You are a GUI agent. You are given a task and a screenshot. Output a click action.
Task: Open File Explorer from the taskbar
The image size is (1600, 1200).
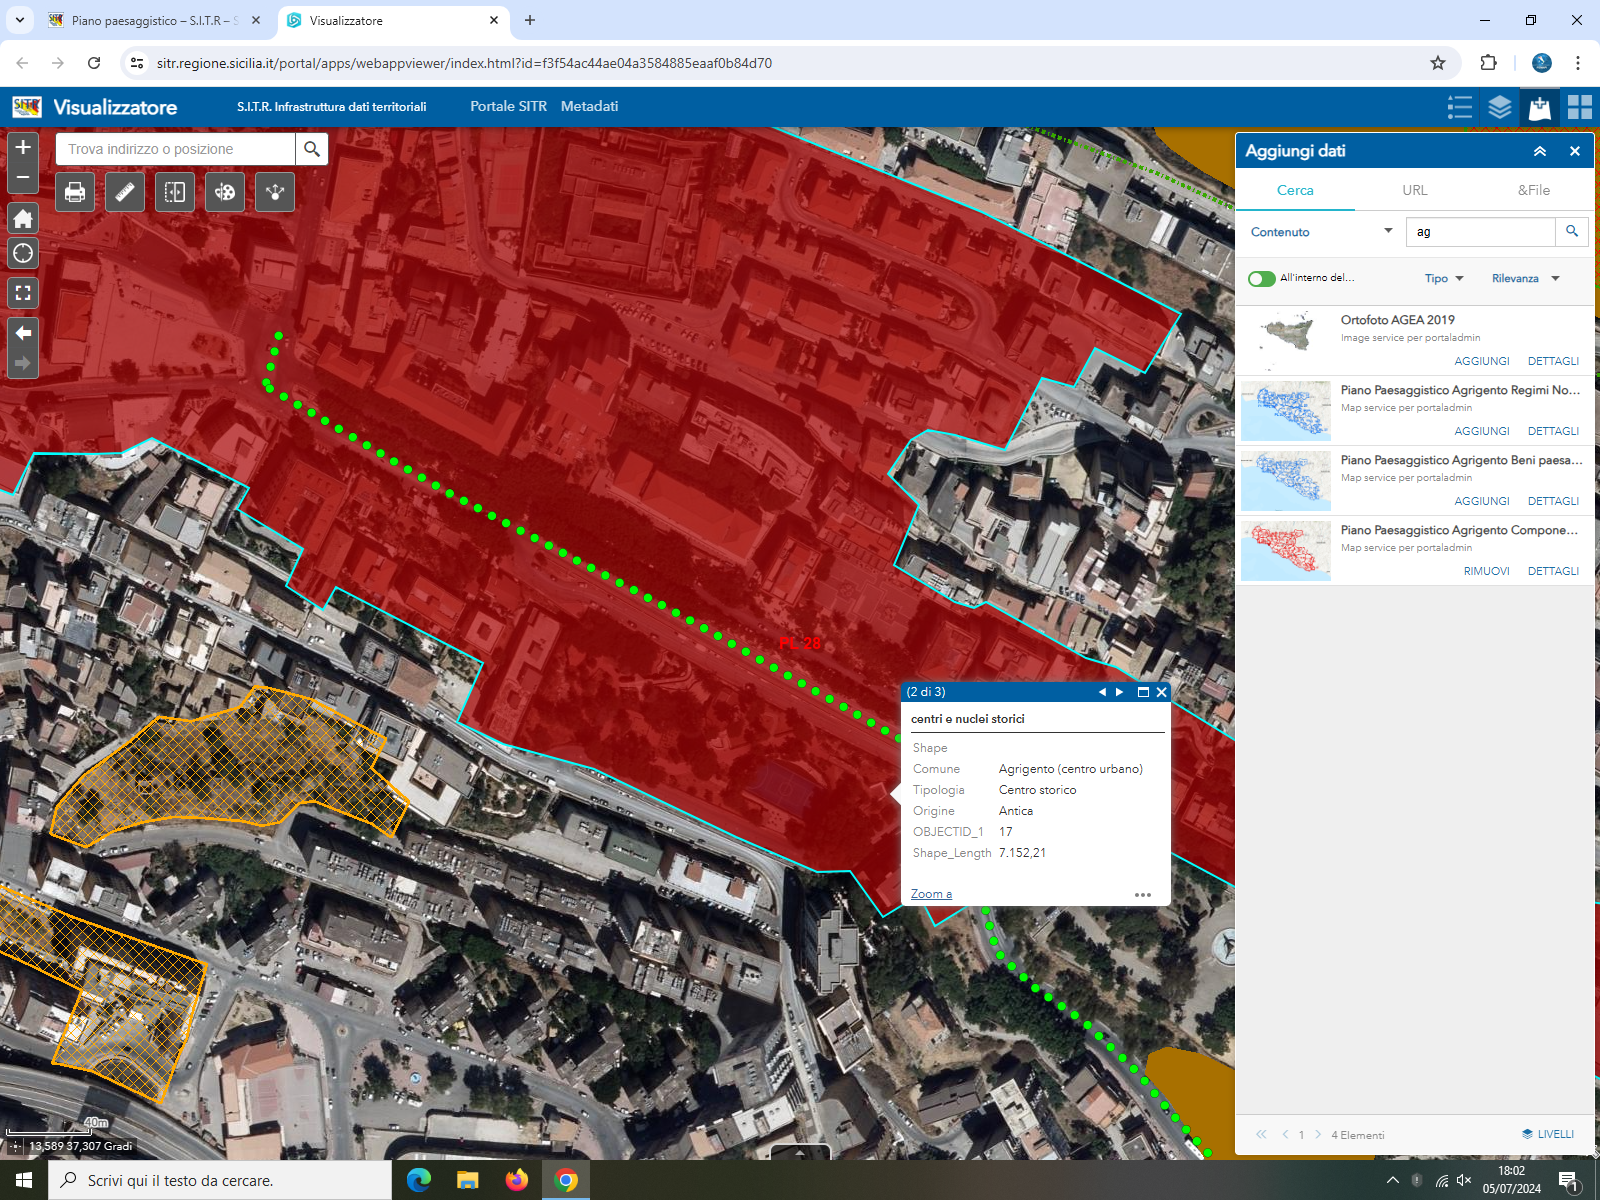click(467, 1180)
